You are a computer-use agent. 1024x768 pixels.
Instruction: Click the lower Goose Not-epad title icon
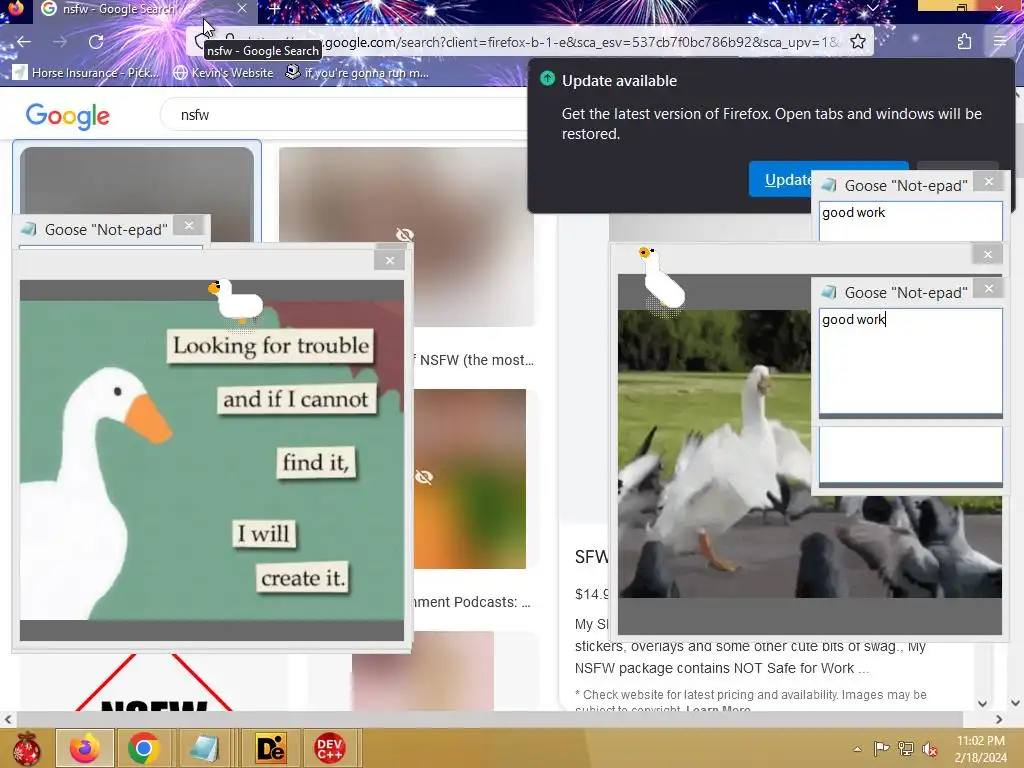pyautogui.click(x=829, y=292)
